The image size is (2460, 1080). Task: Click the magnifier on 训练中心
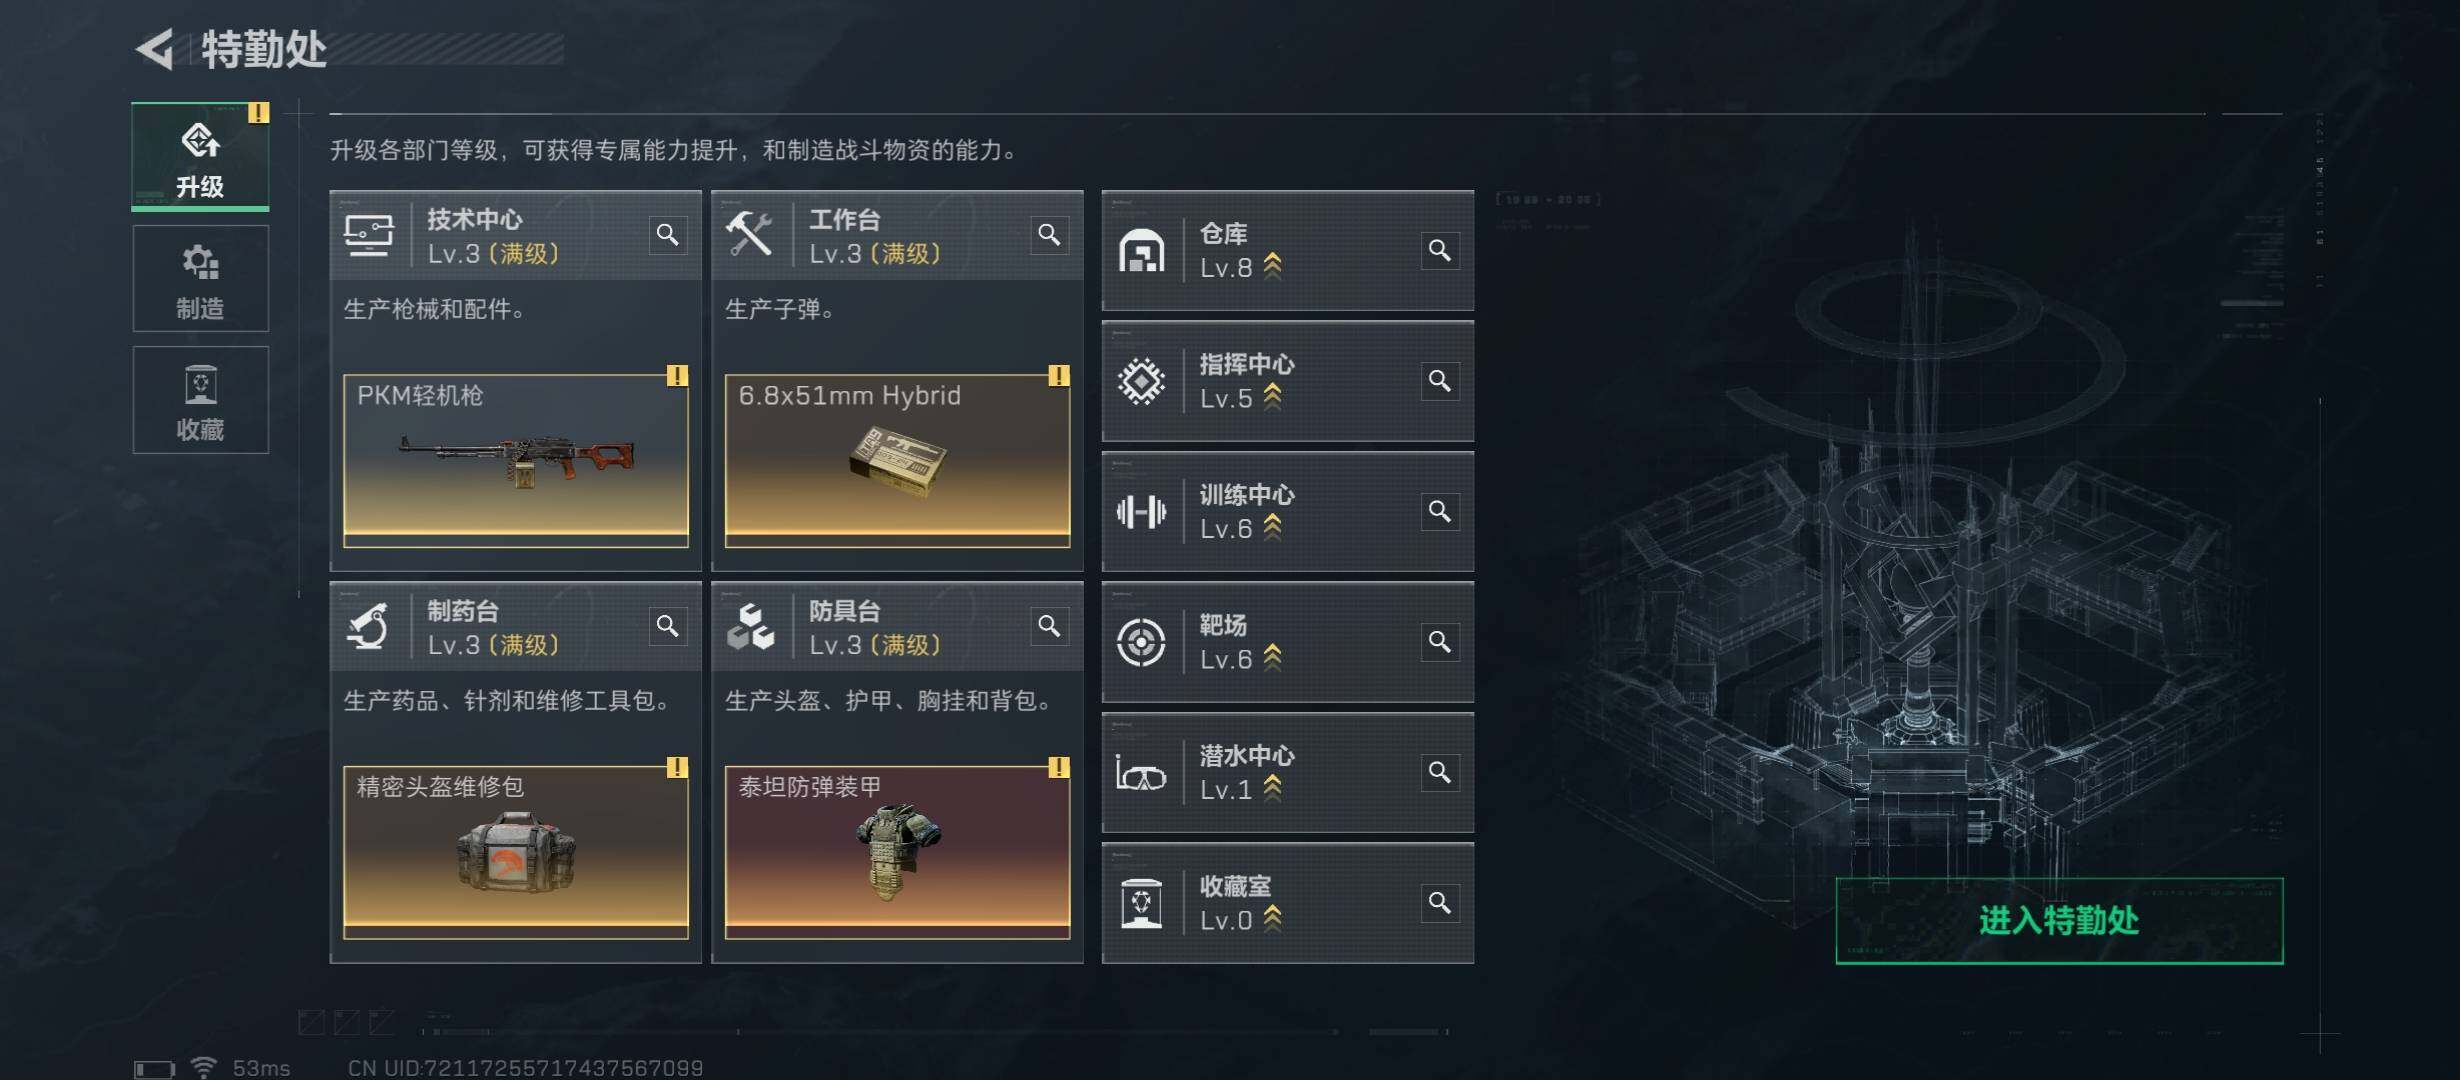point(1440,511)
